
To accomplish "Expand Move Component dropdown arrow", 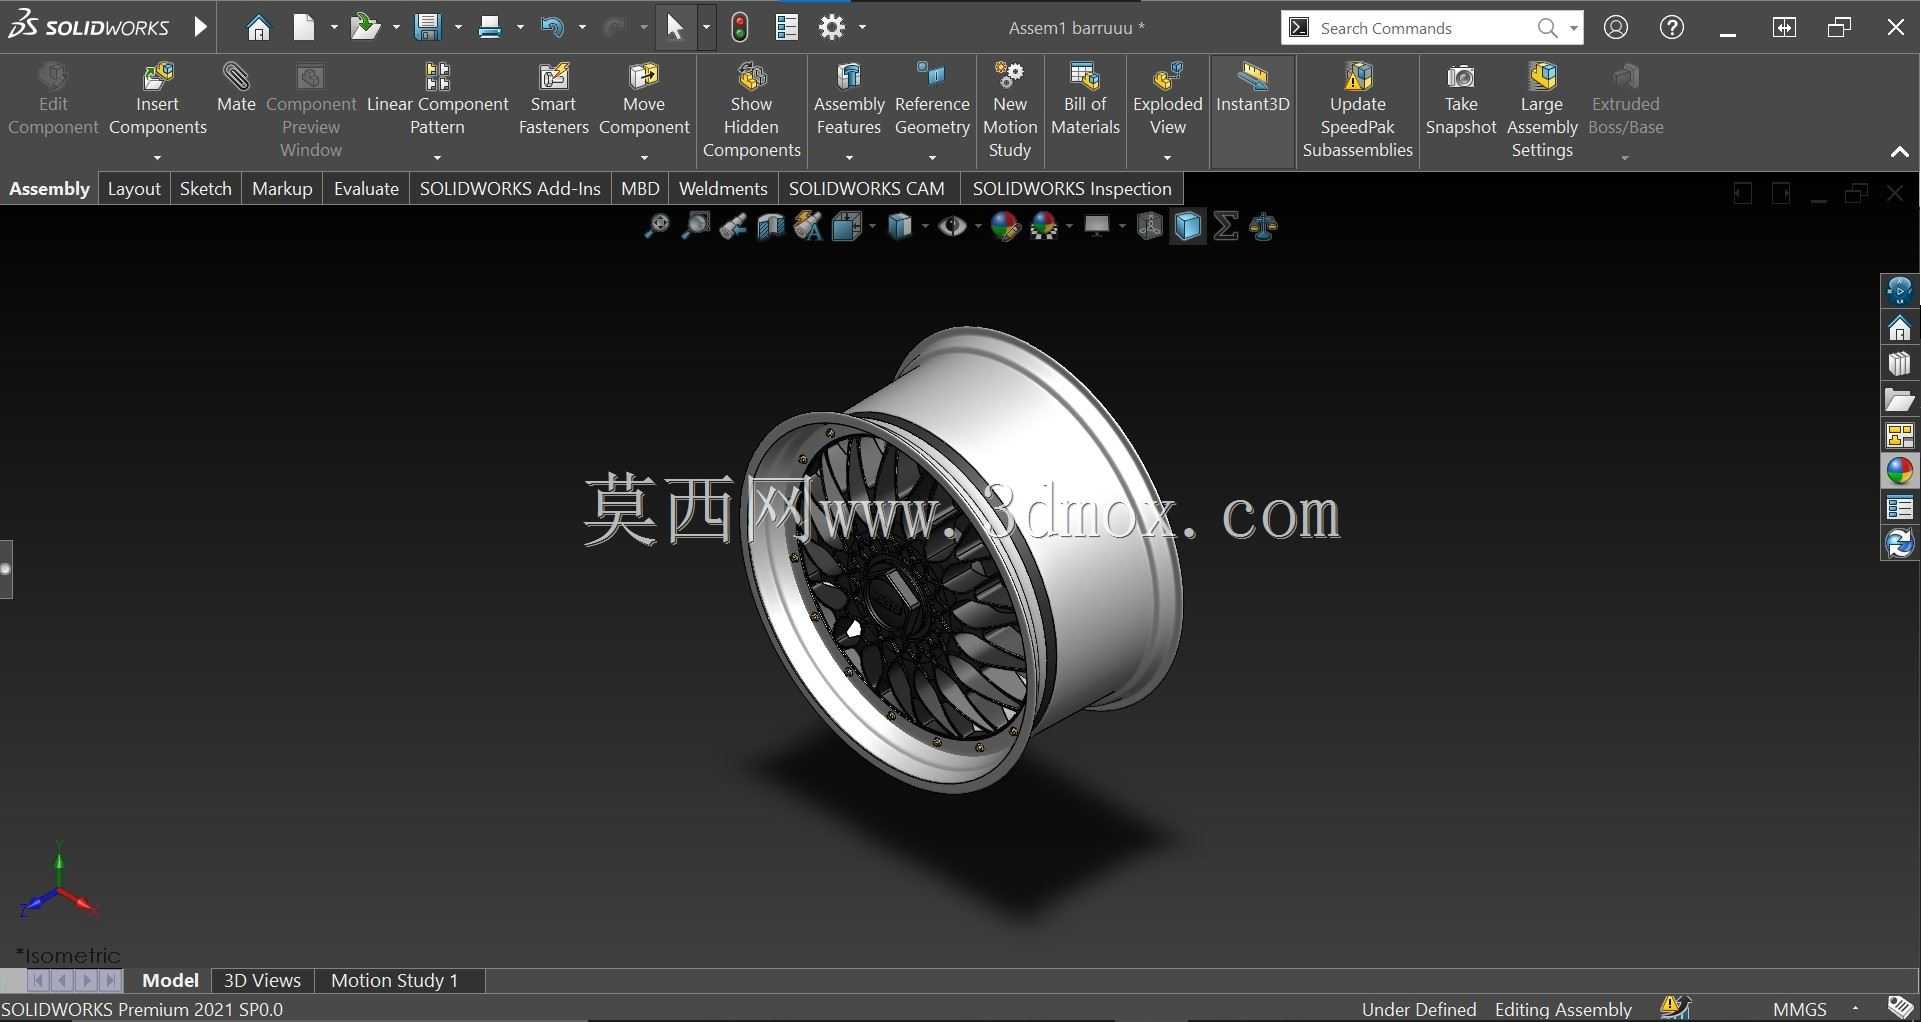I will click(644, 157).
